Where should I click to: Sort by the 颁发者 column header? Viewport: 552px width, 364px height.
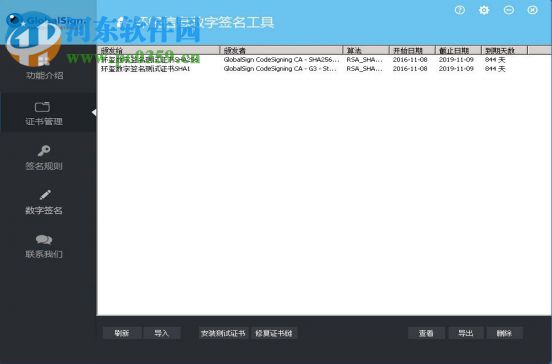pyautogui.click(x=281, y=50)
